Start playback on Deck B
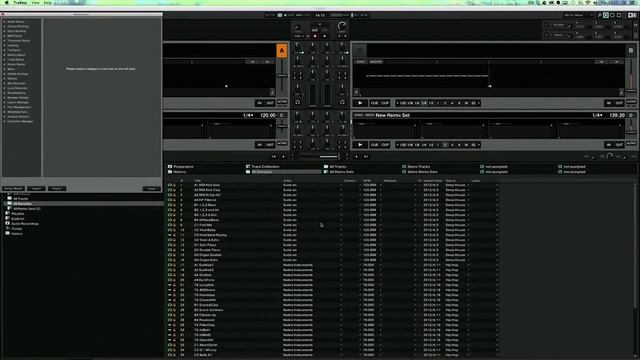The image size is (640, 360). 360,103
